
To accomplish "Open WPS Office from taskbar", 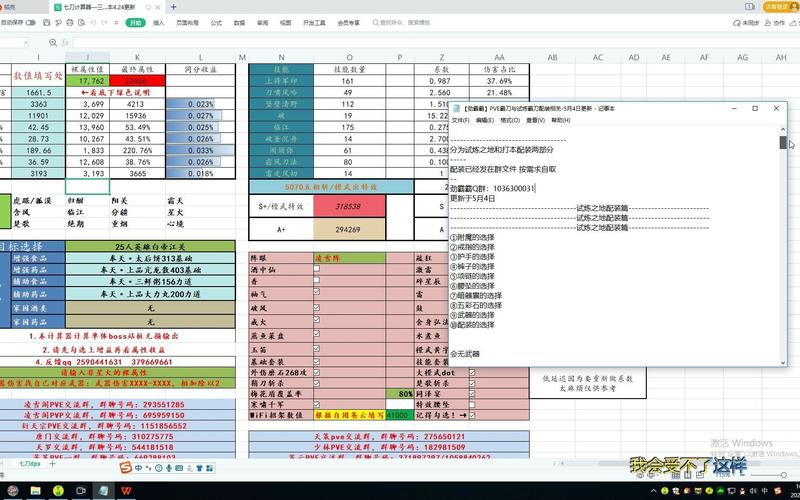I will coord(126,491).
